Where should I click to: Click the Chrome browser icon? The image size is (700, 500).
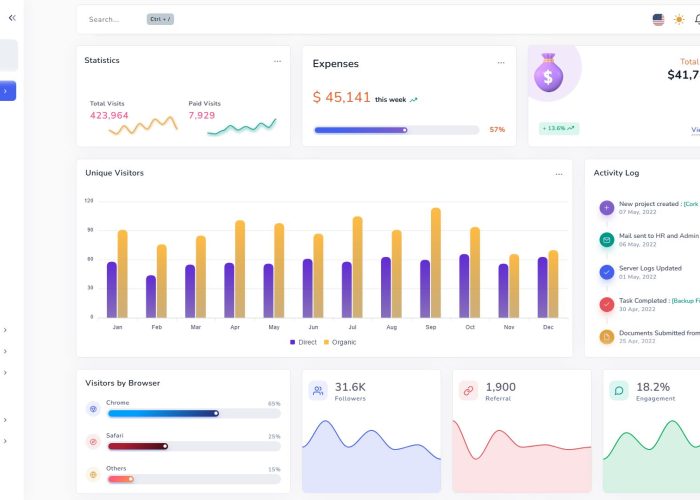coord(93,408)
